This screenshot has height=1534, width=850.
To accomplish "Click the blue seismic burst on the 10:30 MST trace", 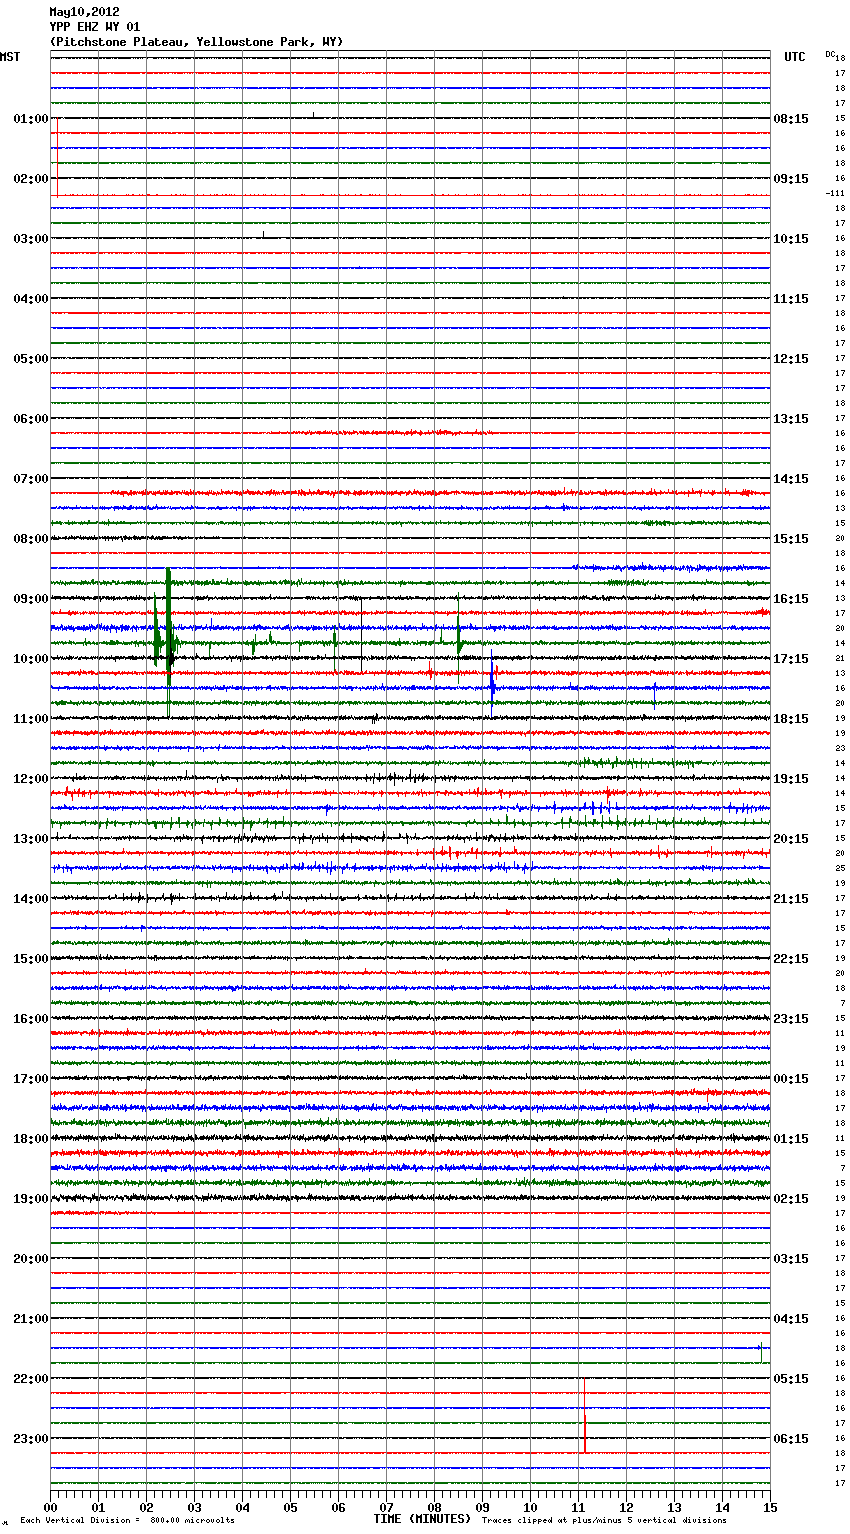I will [493, 684].
